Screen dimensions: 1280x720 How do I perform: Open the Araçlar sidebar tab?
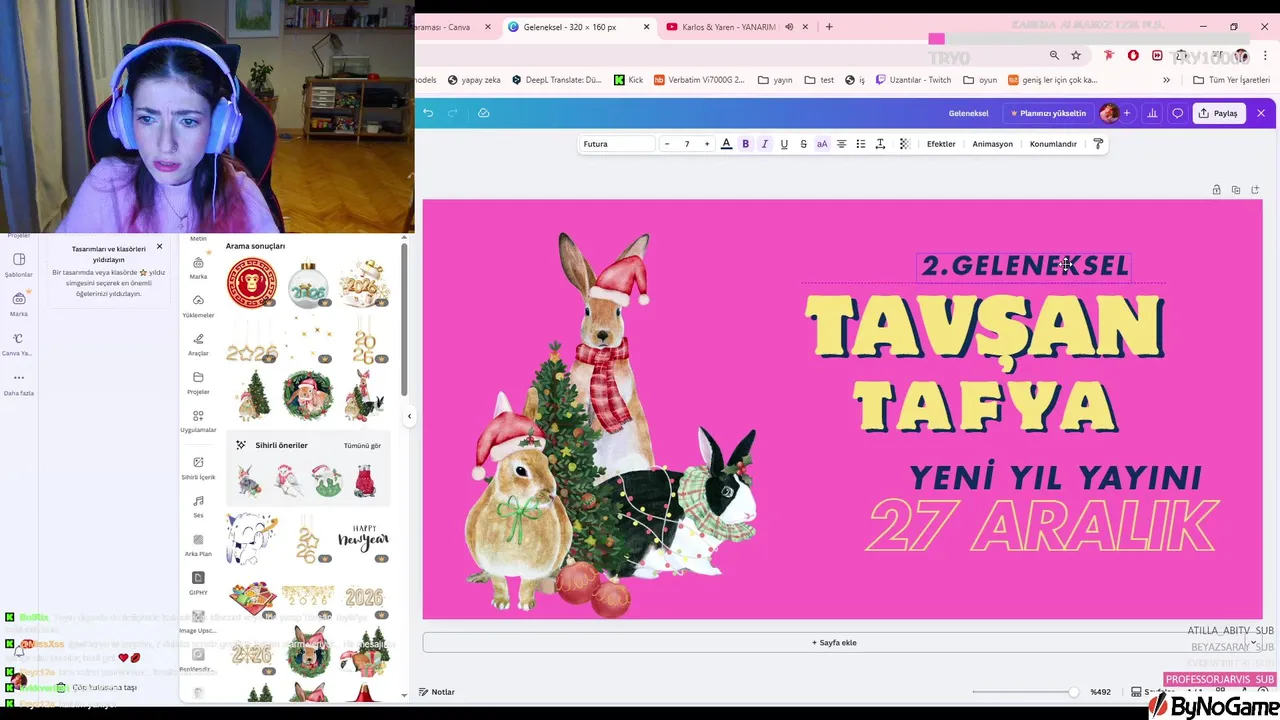tap(198, 344)
